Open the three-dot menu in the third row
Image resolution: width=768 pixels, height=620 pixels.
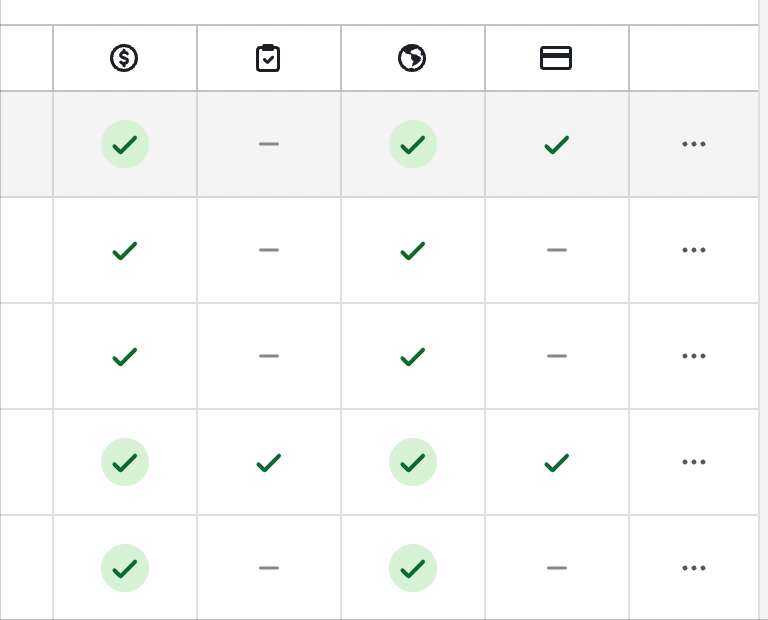tap(694, 356)
